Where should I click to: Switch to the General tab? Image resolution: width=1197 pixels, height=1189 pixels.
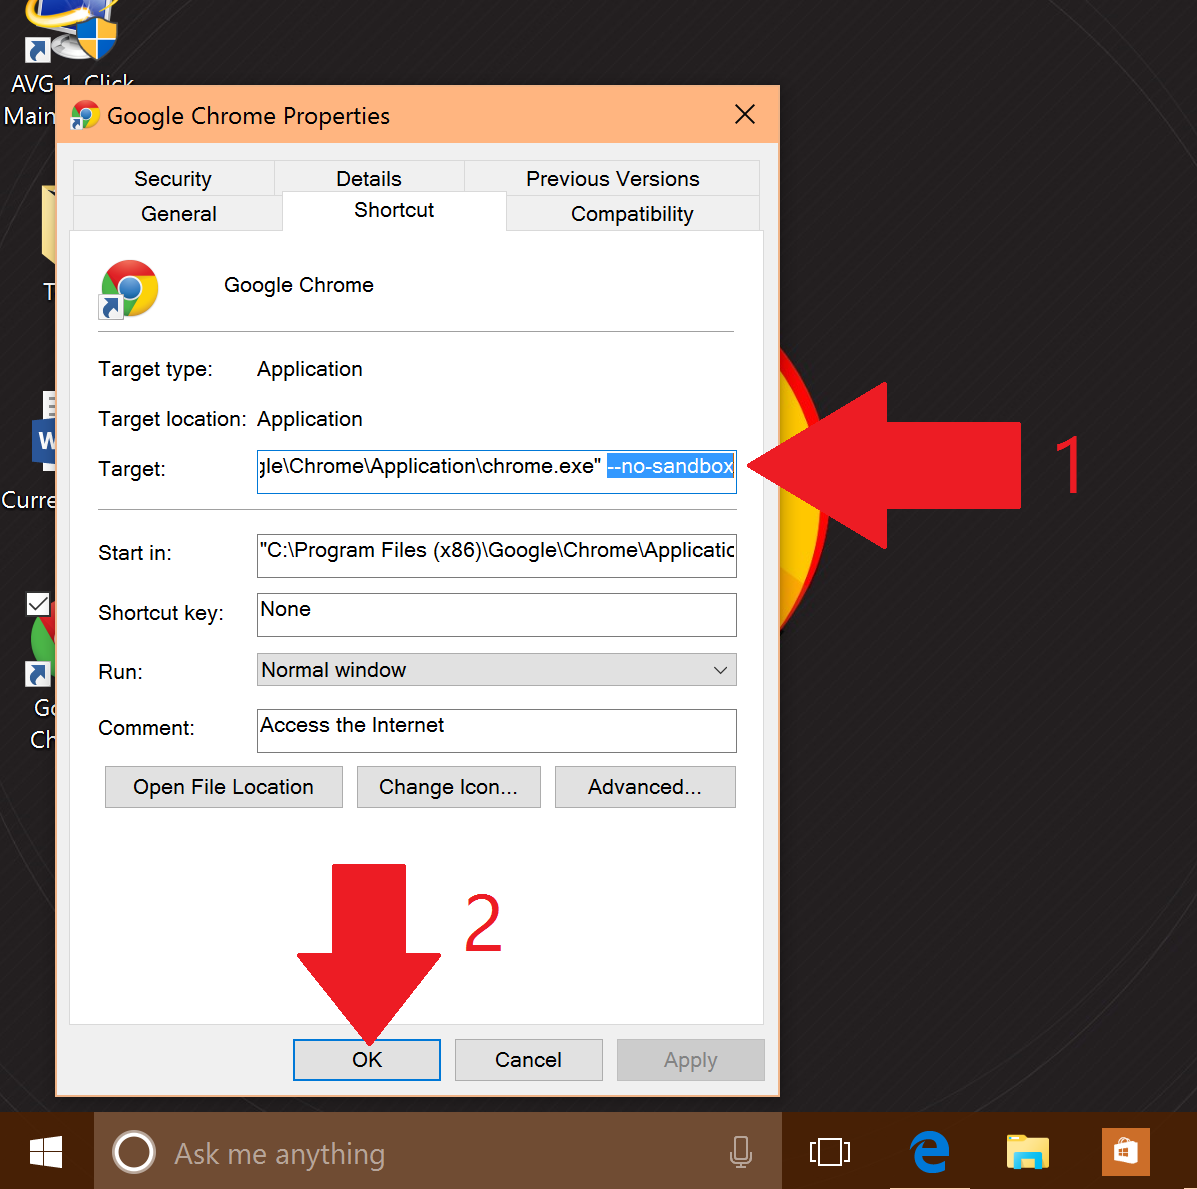pyautogui.click(x=179, y=214)
